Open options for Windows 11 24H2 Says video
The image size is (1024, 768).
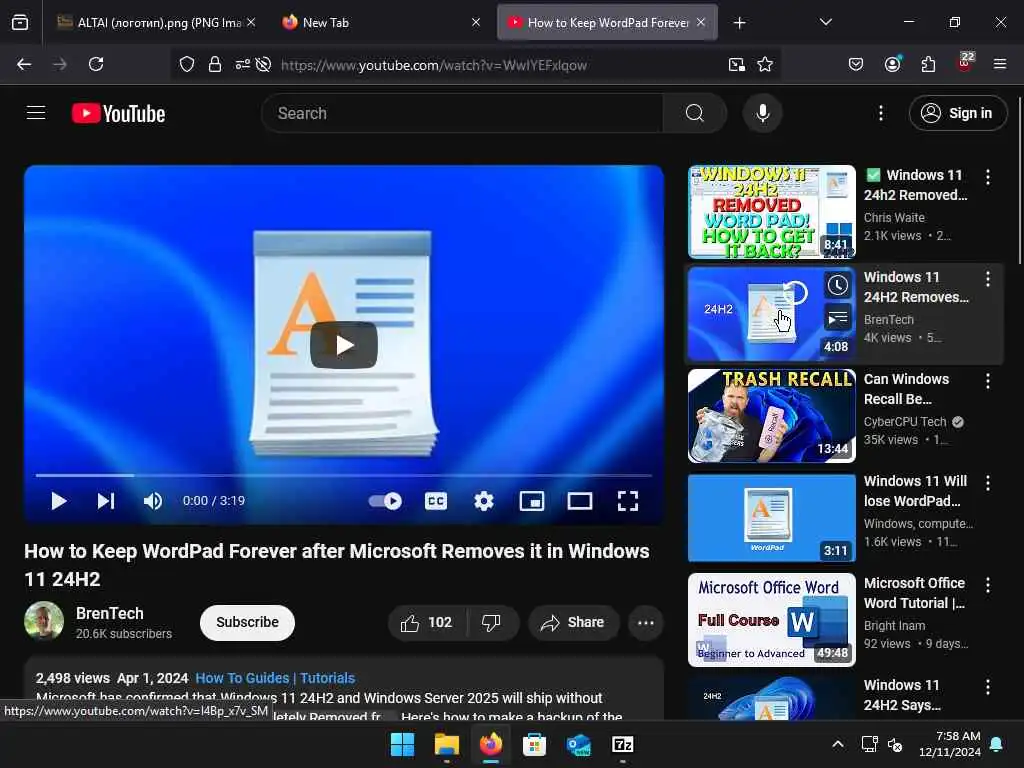pos(987,687)
